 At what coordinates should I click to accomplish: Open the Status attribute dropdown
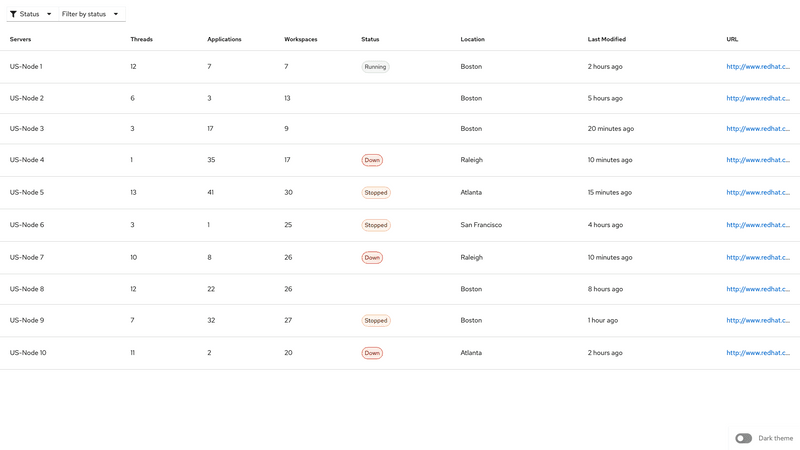point(31,14)
